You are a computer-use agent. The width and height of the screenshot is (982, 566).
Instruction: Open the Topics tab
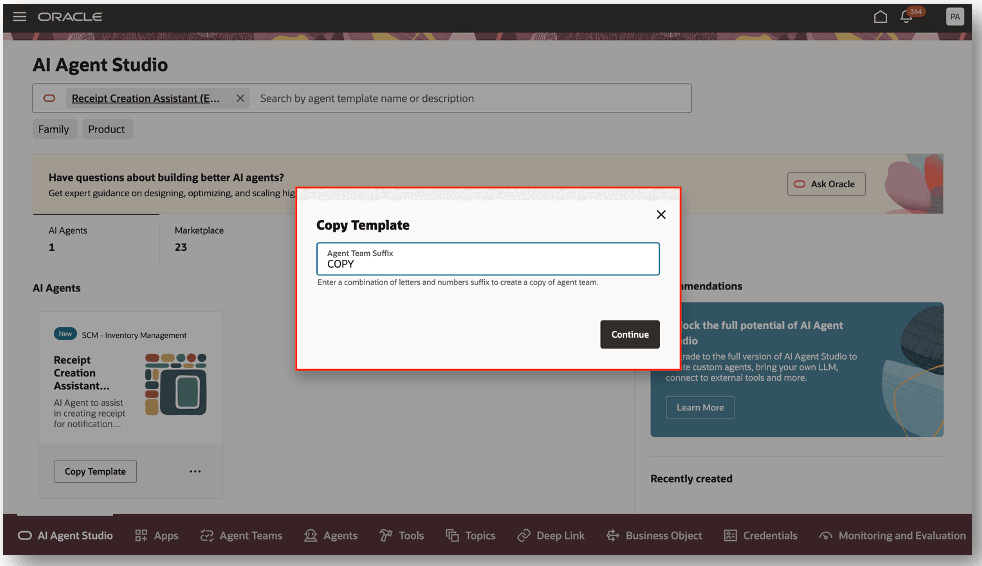(x=470, y=535)
